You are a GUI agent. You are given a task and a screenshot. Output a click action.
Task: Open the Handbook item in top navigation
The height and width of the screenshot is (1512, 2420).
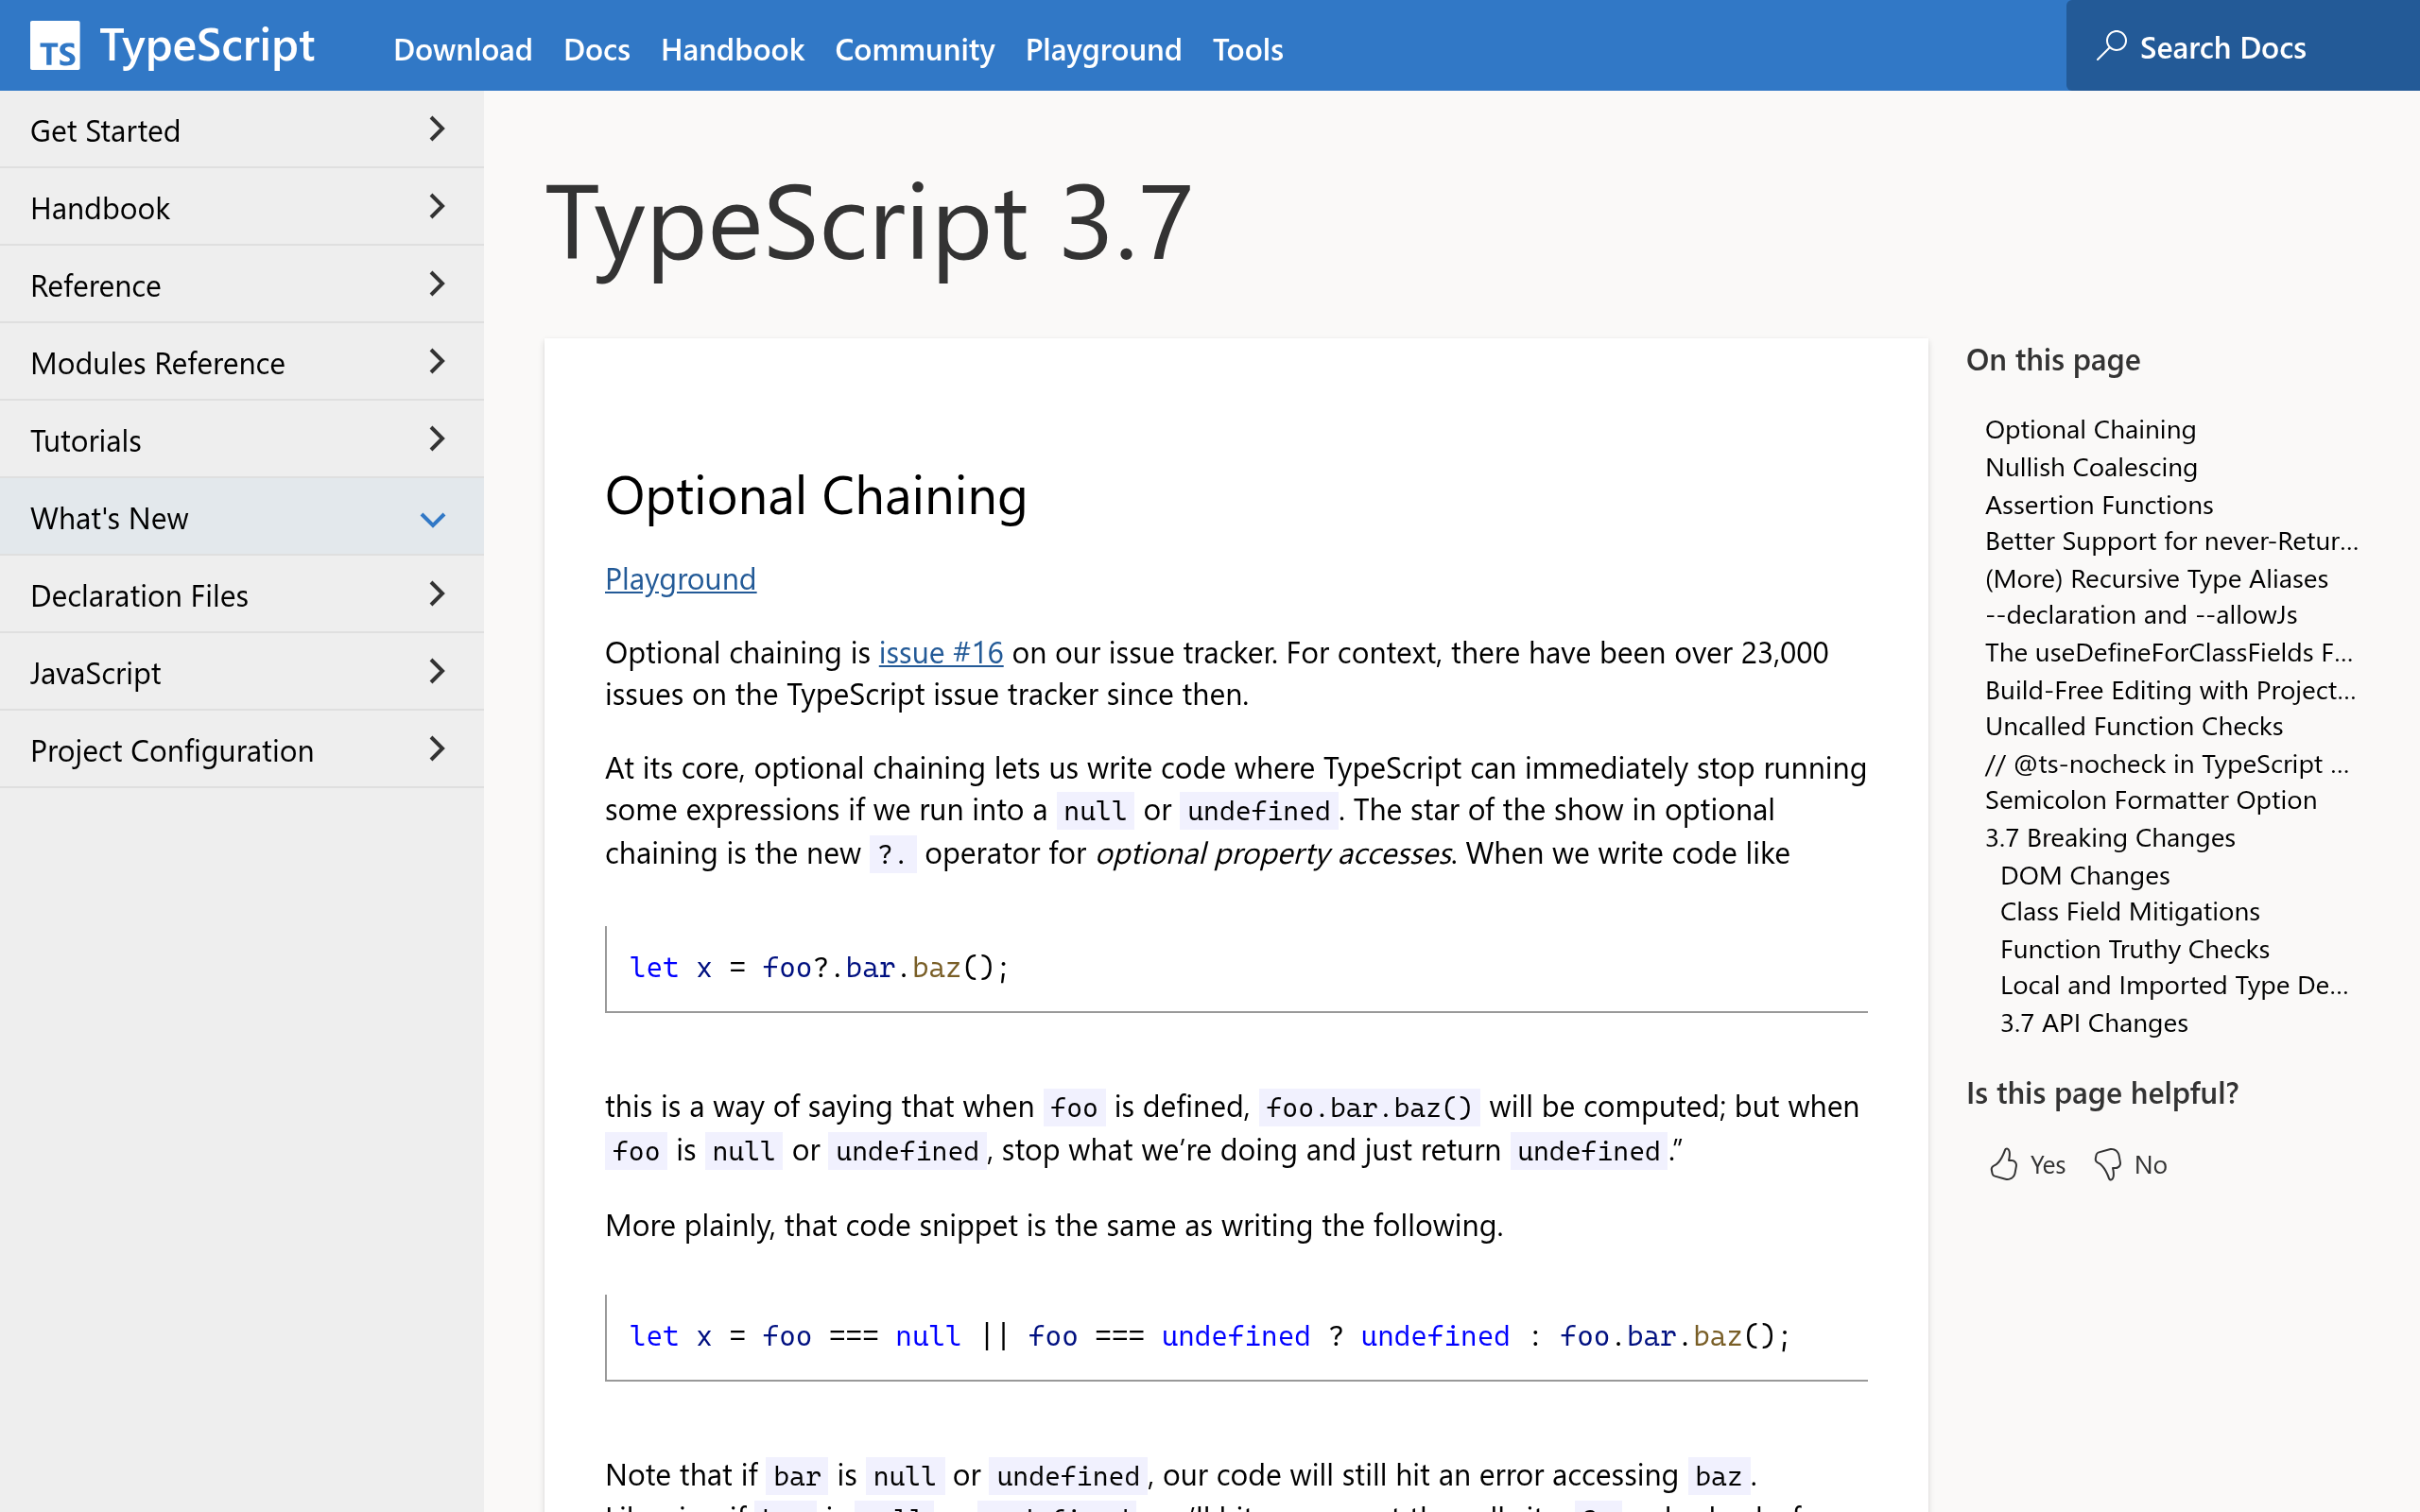[x=732, y=49]
